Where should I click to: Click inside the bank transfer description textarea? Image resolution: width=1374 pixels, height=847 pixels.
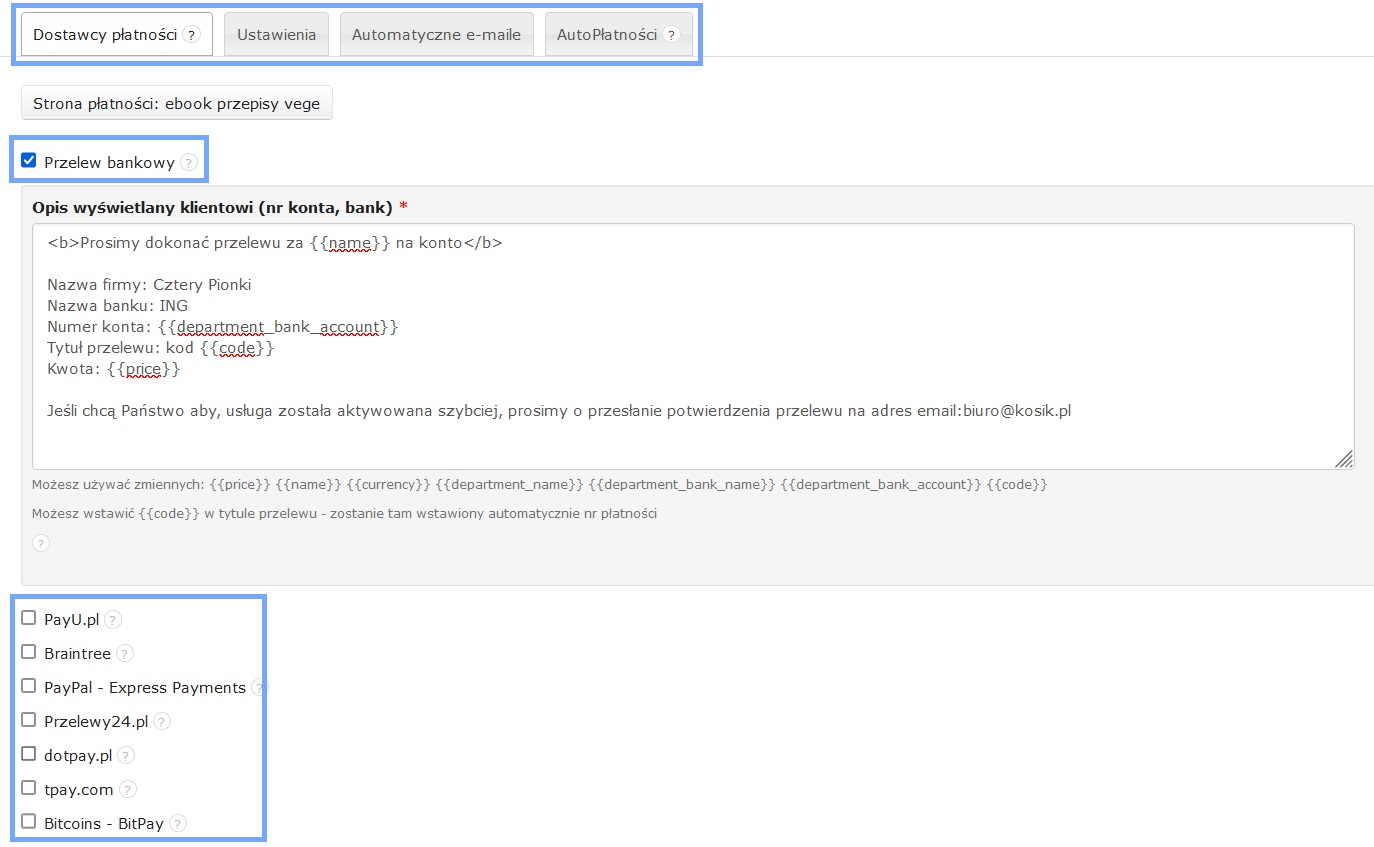[x=693, y=346]
